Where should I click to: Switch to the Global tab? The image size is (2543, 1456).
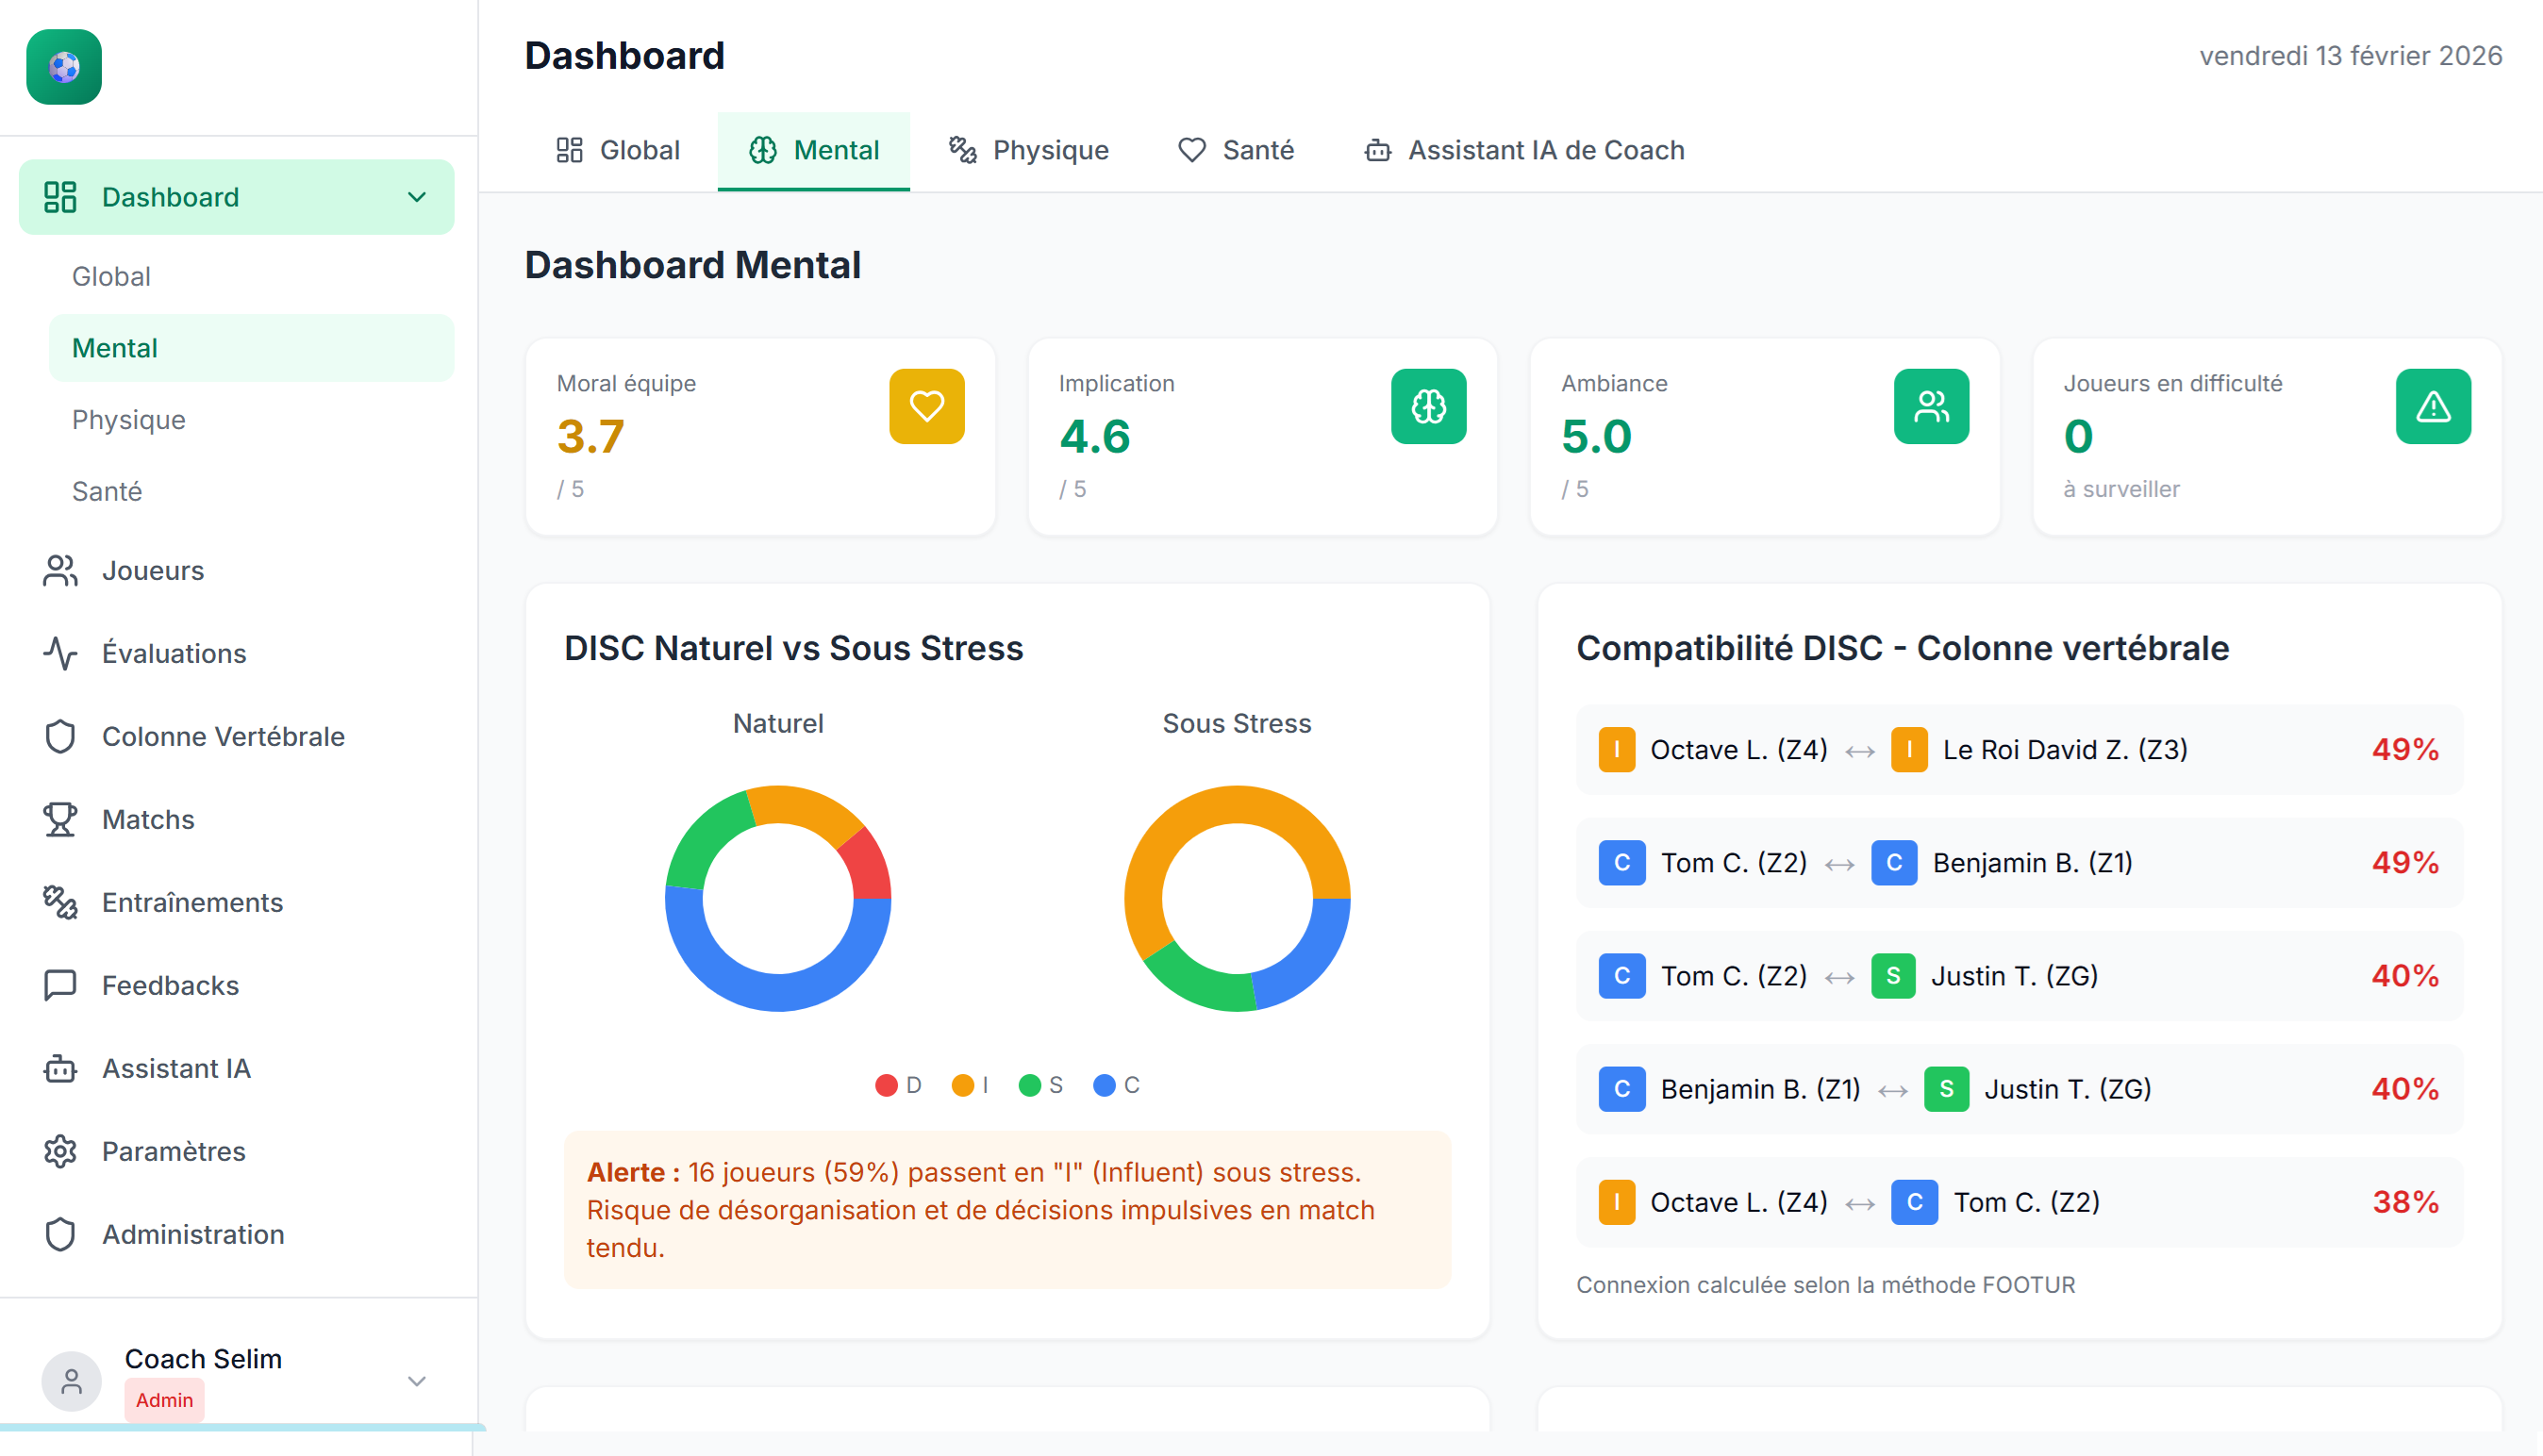pyautogui.click(x=618, y=150)
